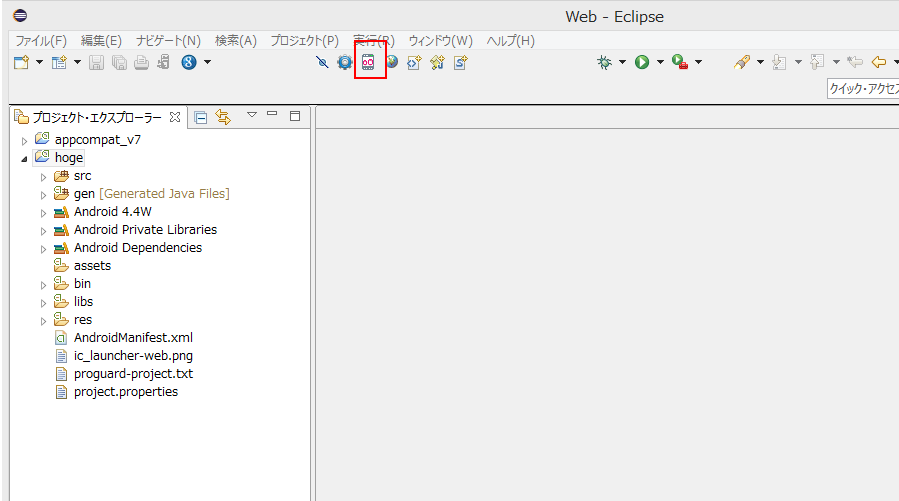899x501 pixels.
Task: Open the Google services dropdown arrow
Action: pyautogui.click(x=208, y=62)
